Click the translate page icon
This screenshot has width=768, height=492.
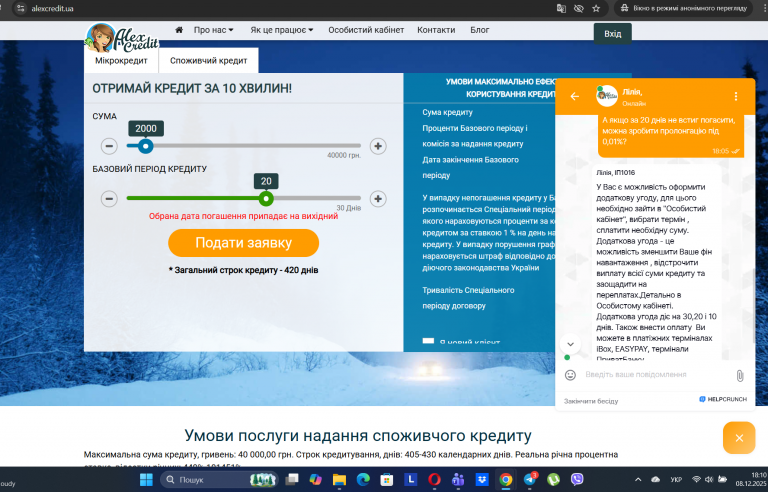[561, 8]
